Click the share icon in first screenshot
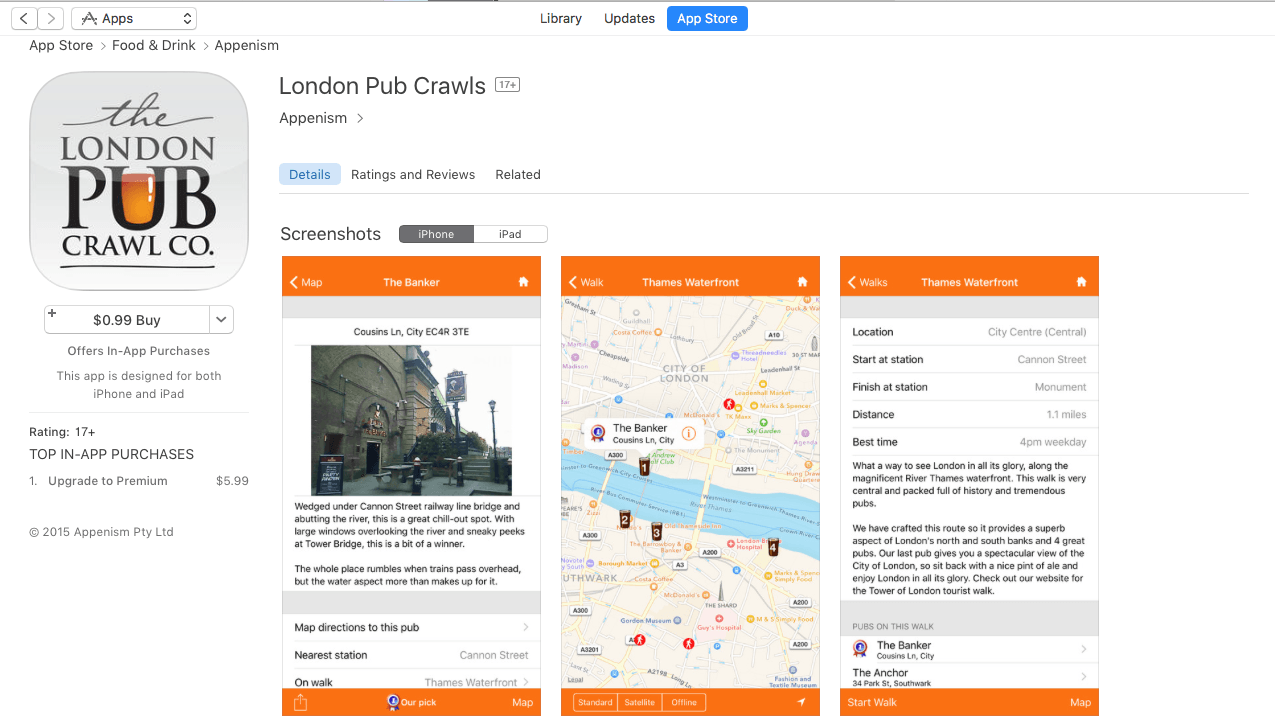The width and height of the screenshot is (1275, 727). tap(300, 703)
